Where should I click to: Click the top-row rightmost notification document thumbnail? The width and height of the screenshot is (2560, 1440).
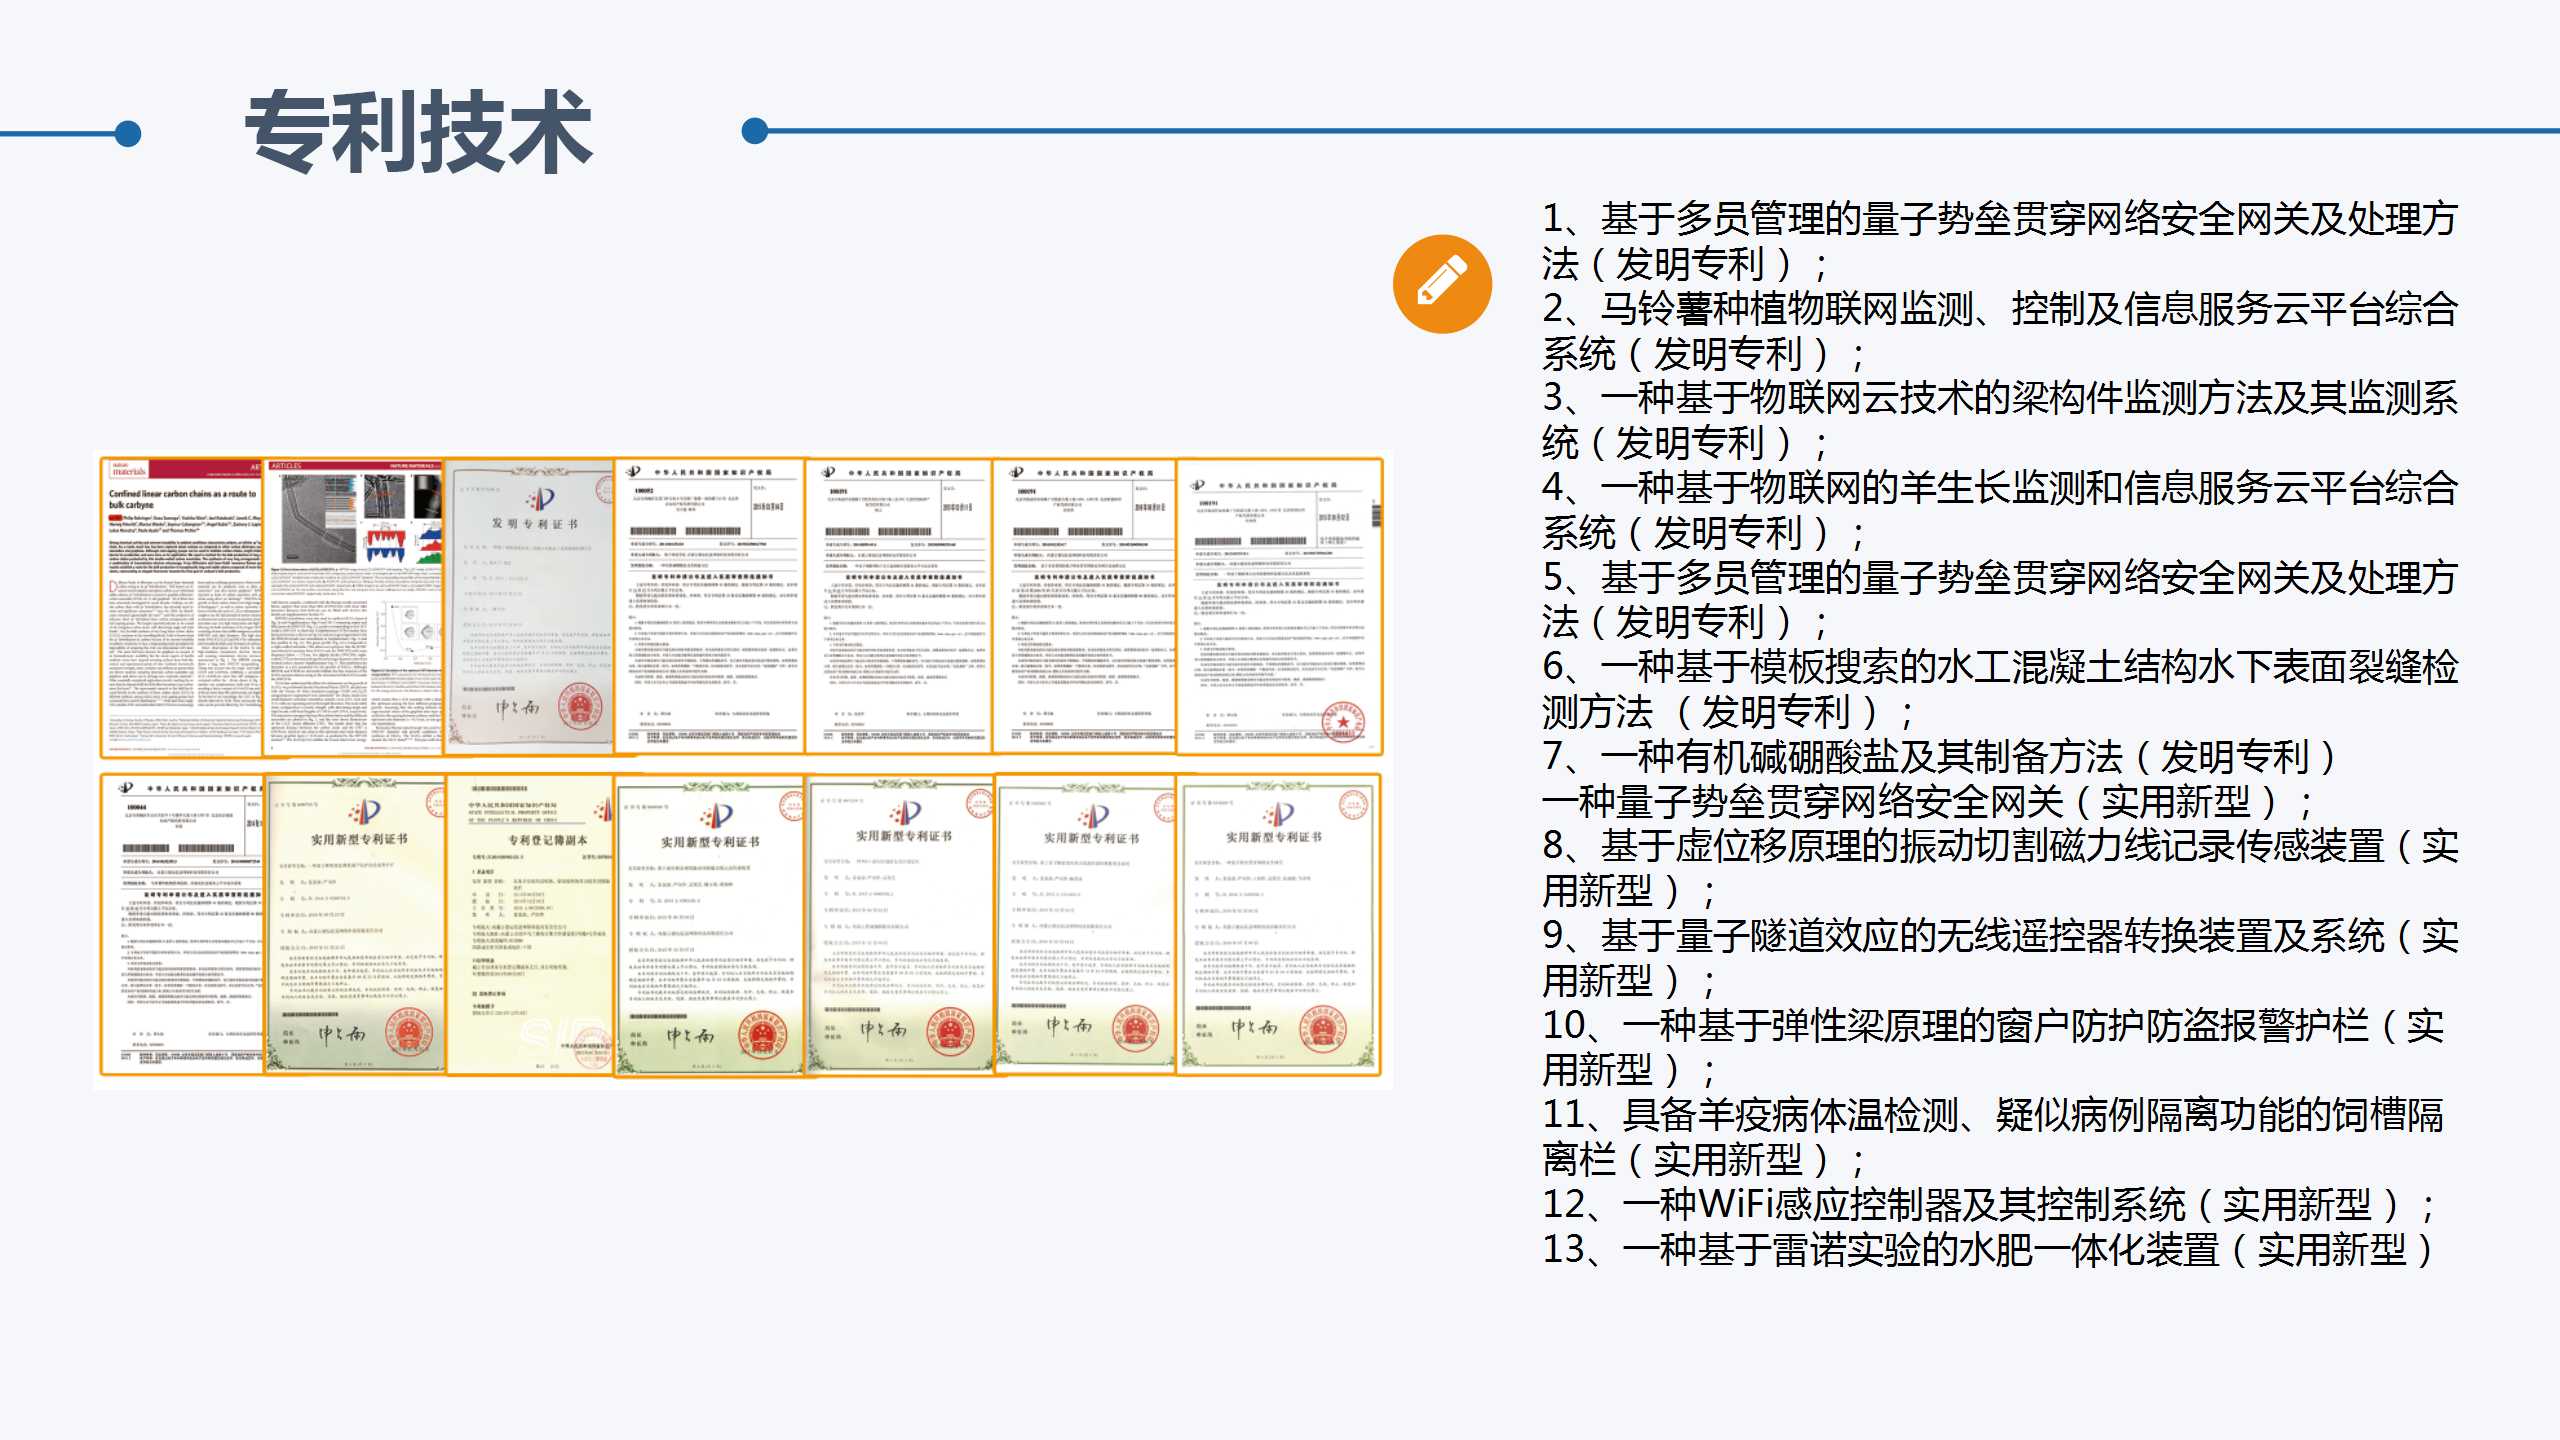point(1279,607)
